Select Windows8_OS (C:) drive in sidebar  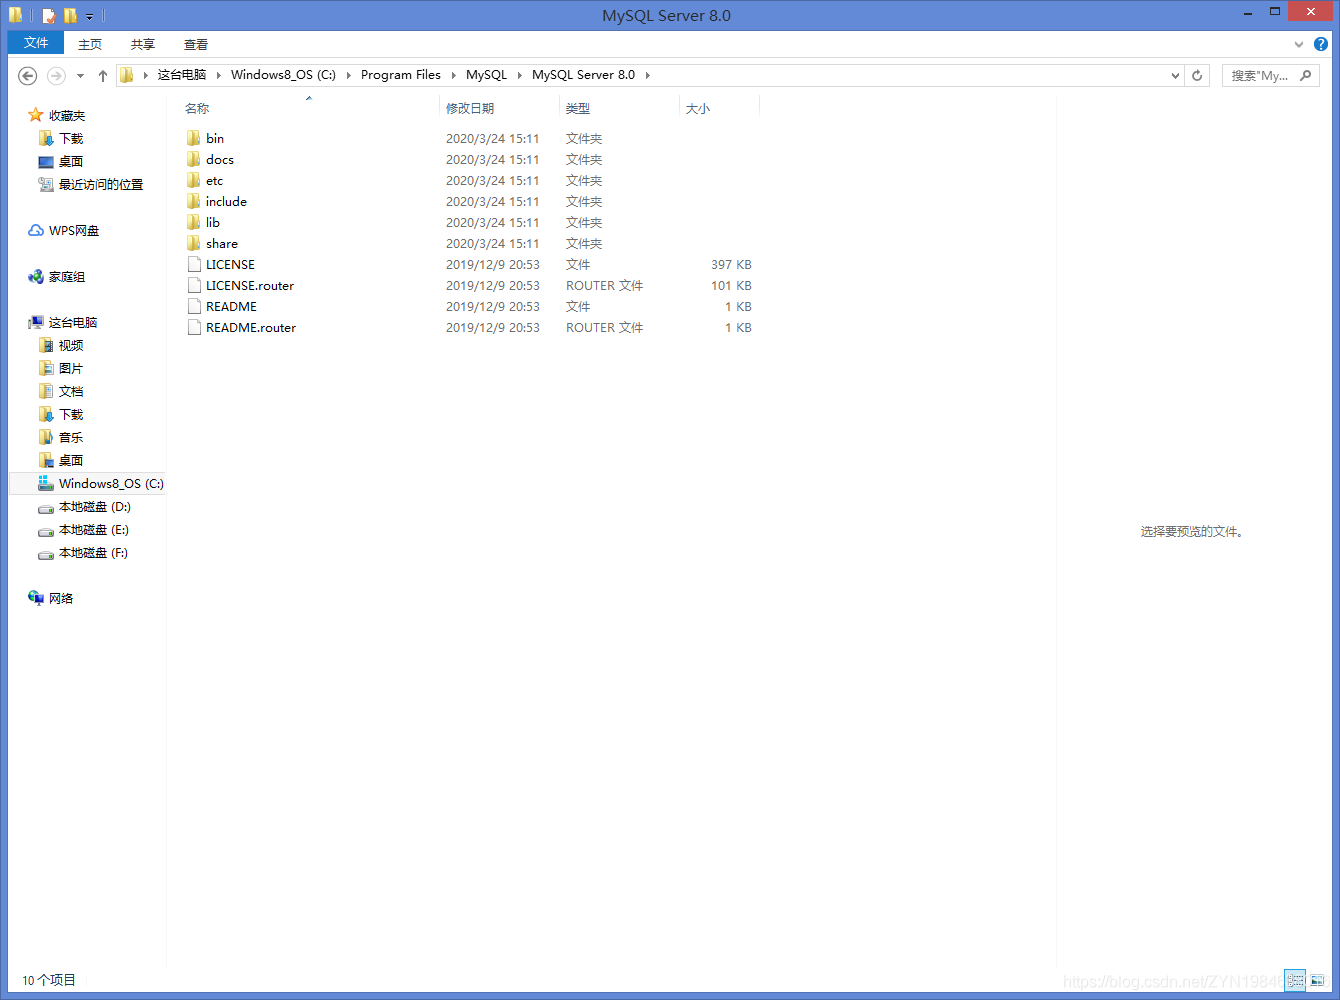click(101, 483)
